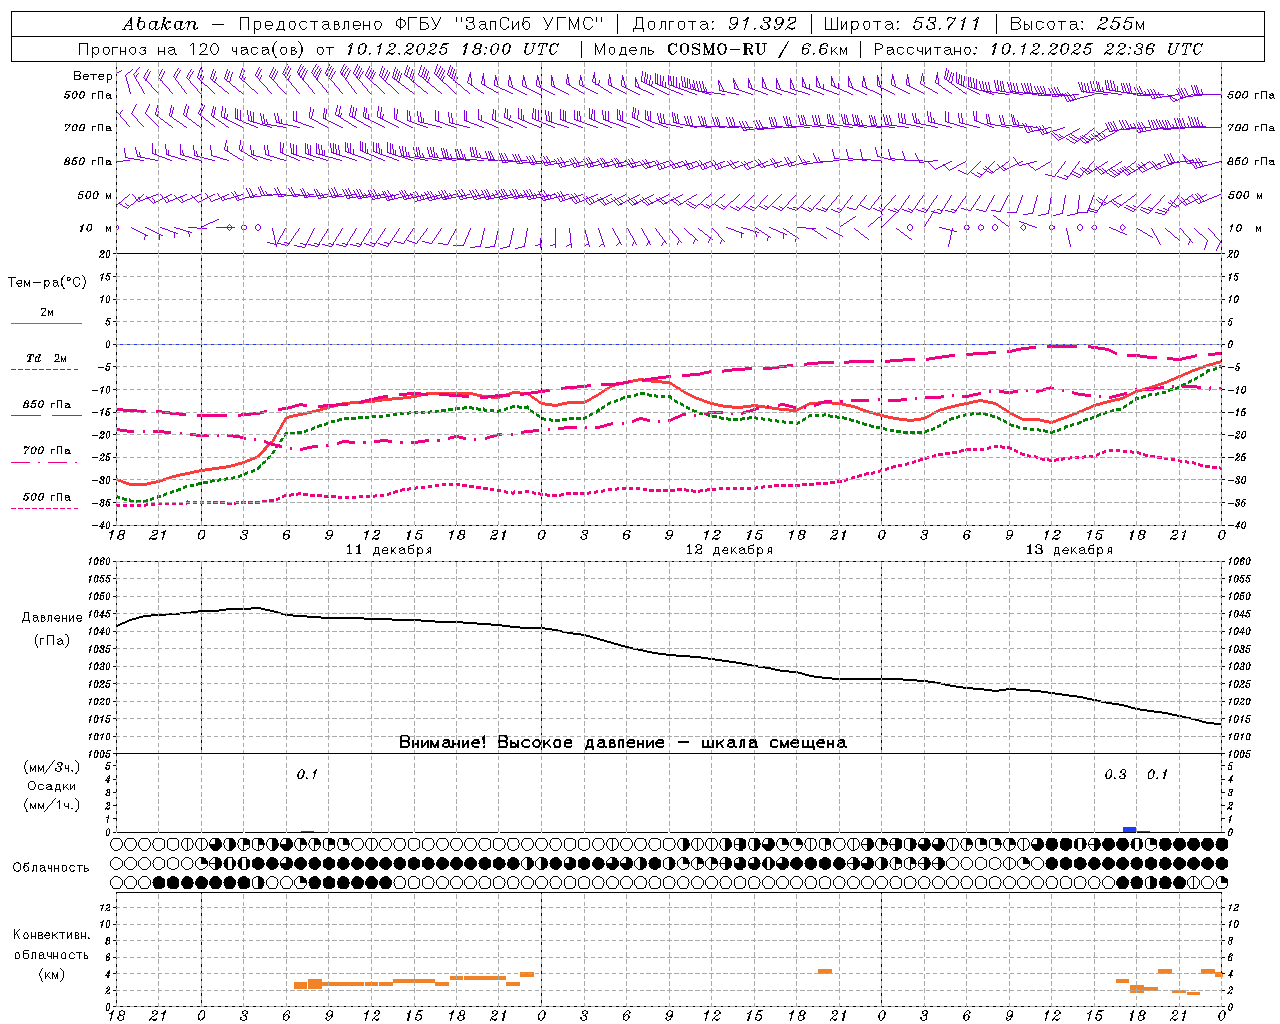
Task: Click the '850 гПа' temperature legend entry
Action: tap(47, 405)
